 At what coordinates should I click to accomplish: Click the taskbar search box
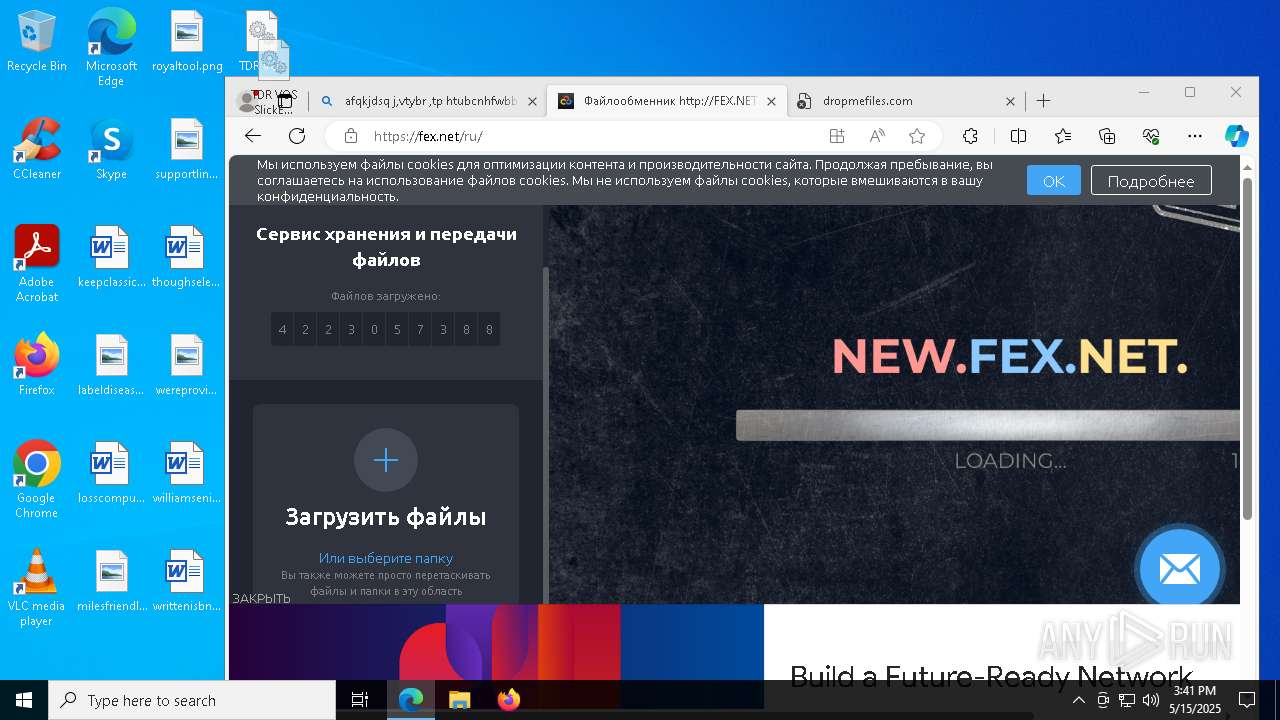click(x=192, y=700)
